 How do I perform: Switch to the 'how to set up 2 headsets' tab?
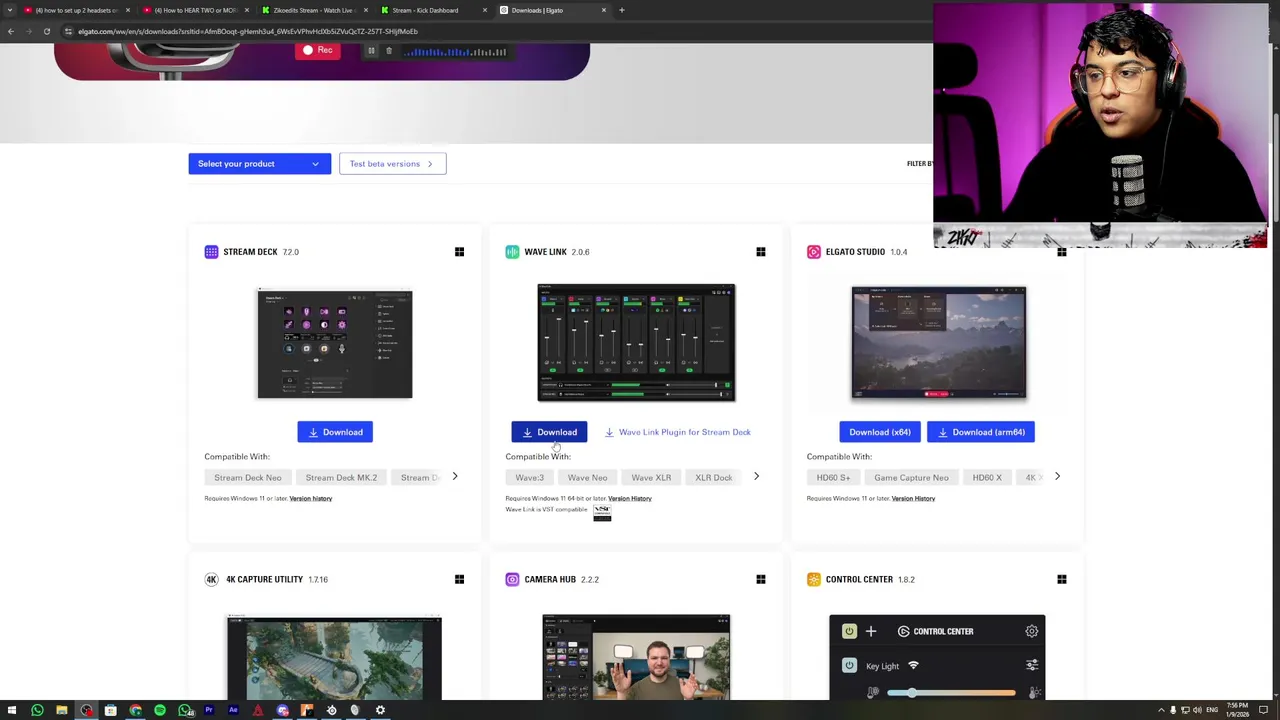click(77, 10)
